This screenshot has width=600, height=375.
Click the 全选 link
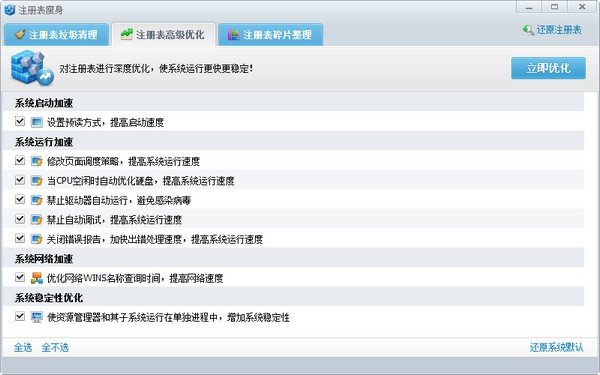23,347
